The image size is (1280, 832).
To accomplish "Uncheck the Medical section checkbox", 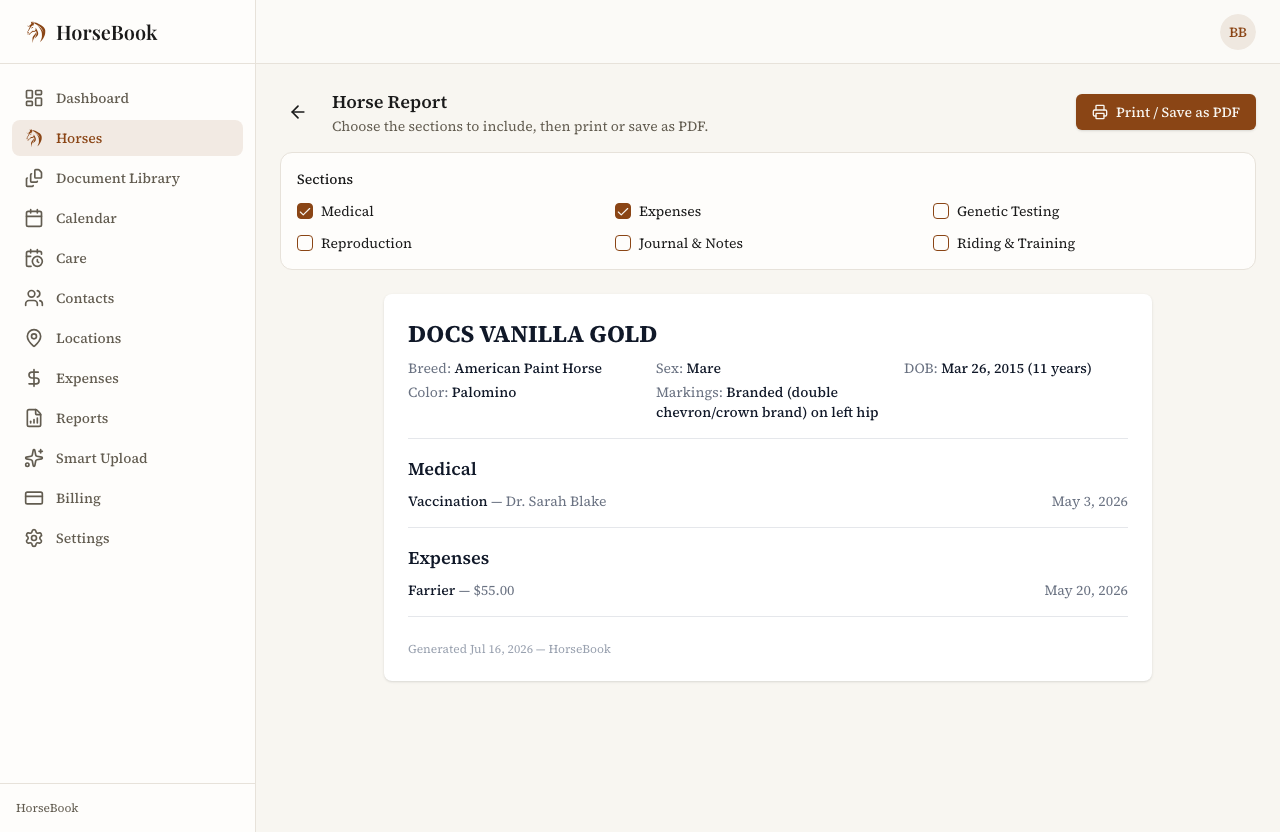I will 305,211.
